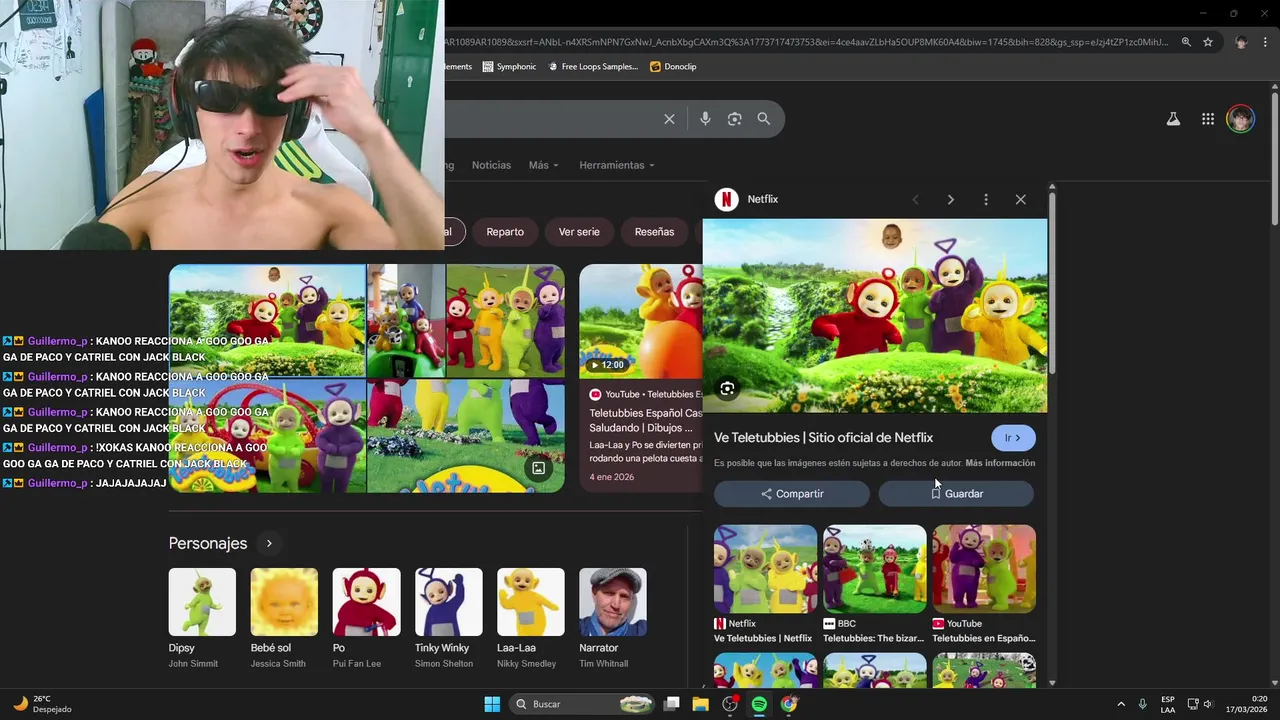Switch to the Noticias tab
This screenshot has width=1280, height=720.
(491, 165)
